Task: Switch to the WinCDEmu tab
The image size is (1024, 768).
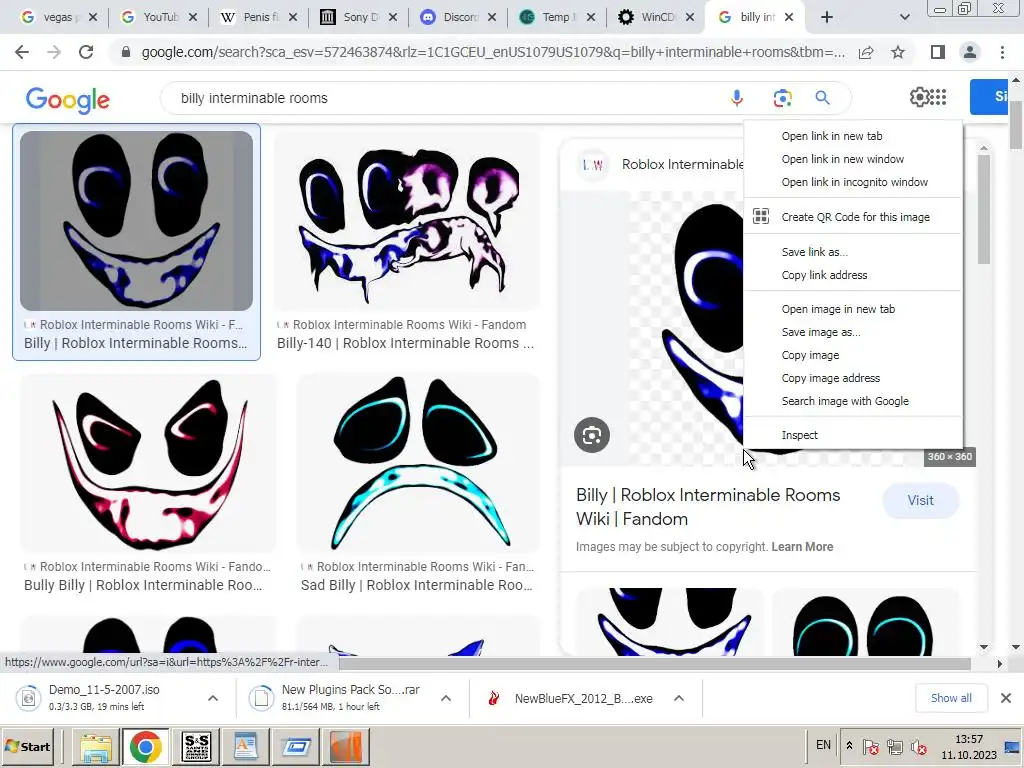Action: coord(656,18)
